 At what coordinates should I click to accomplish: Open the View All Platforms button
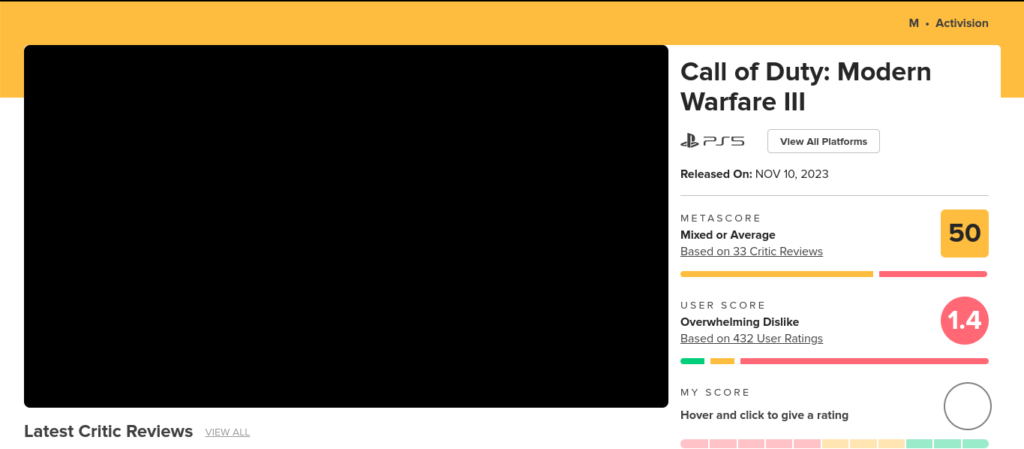coord(824,141)
